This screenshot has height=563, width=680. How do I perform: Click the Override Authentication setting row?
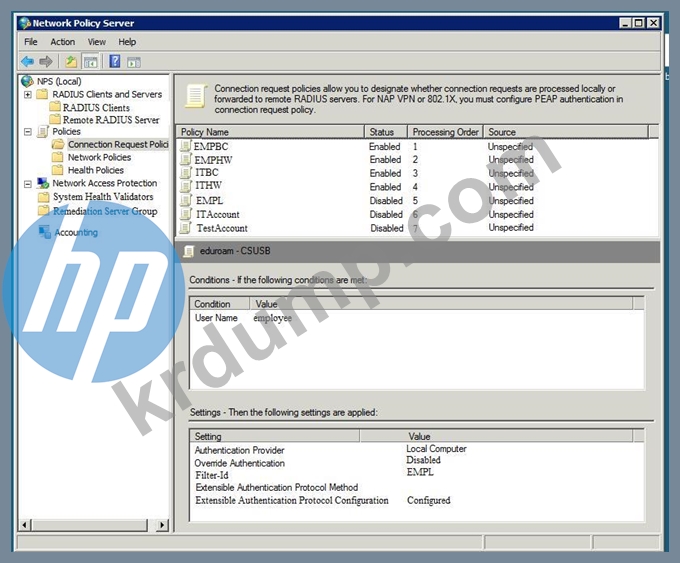pos(417,462)
